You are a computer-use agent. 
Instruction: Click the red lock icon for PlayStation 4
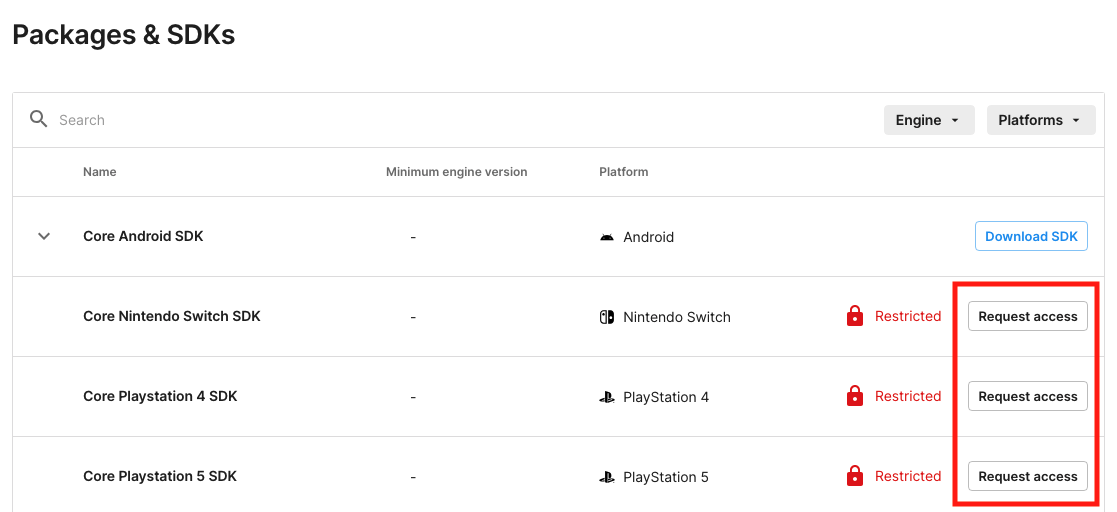point(855,395)
